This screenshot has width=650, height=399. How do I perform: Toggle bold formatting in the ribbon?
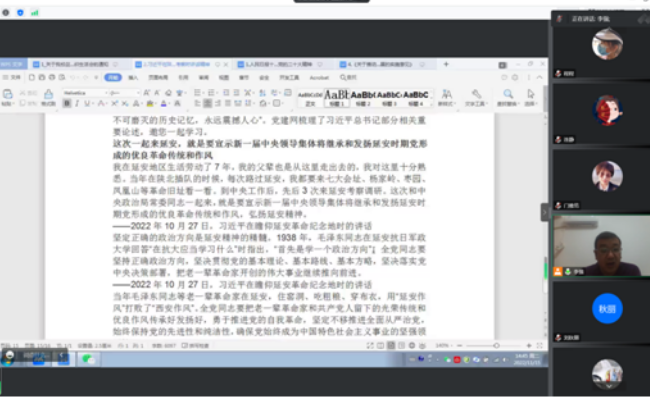pos(67,103)
